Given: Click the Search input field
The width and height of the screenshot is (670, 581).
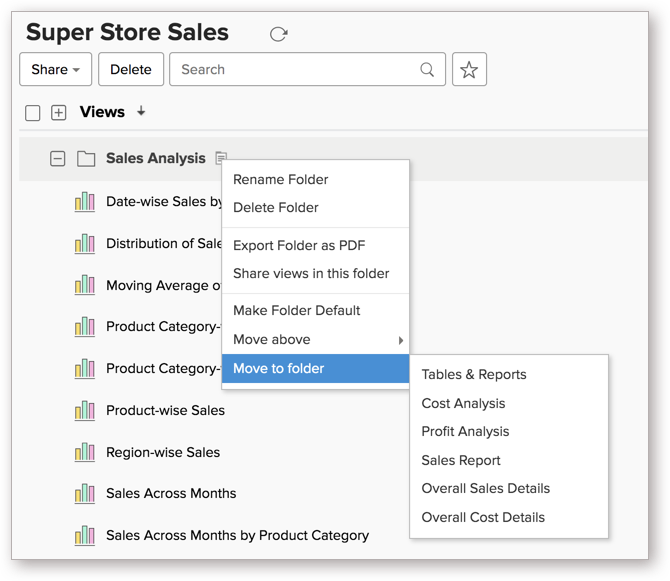Looking at the screenshot, I should (295, 70).
